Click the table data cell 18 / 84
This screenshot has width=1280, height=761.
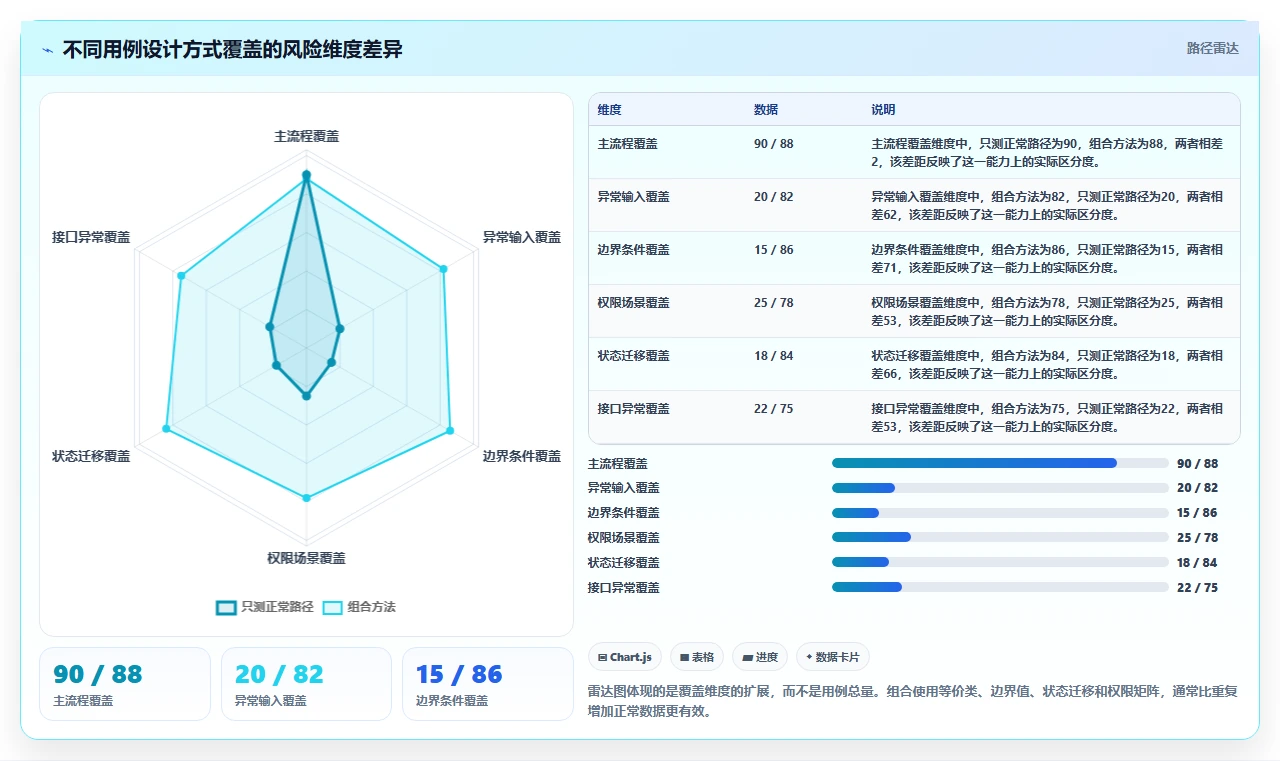pos(774,356)
